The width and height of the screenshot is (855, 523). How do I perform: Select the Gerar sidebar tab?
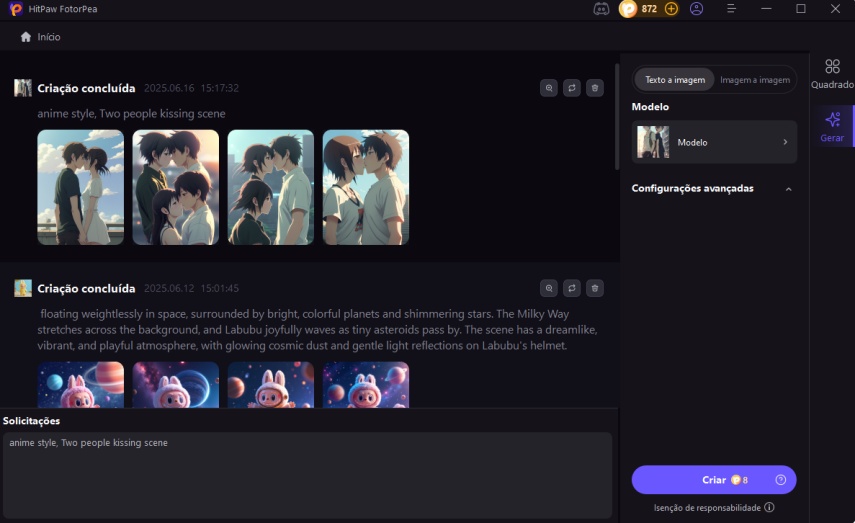(x=832, y=127)
